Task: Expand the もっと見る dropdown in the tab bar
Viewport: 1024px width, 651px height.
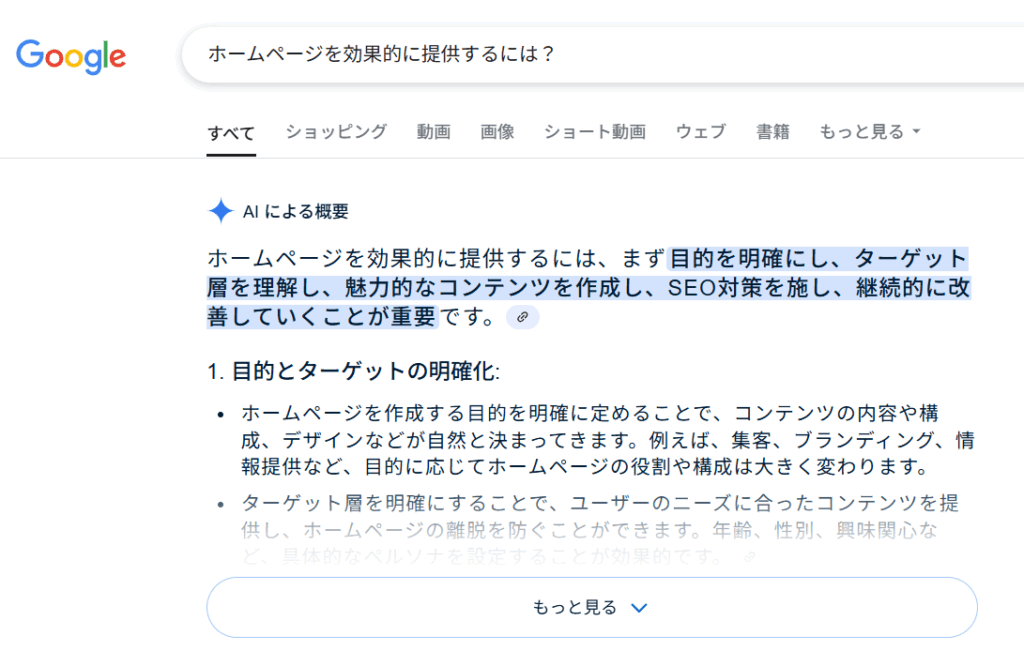Action: point(869,132)
